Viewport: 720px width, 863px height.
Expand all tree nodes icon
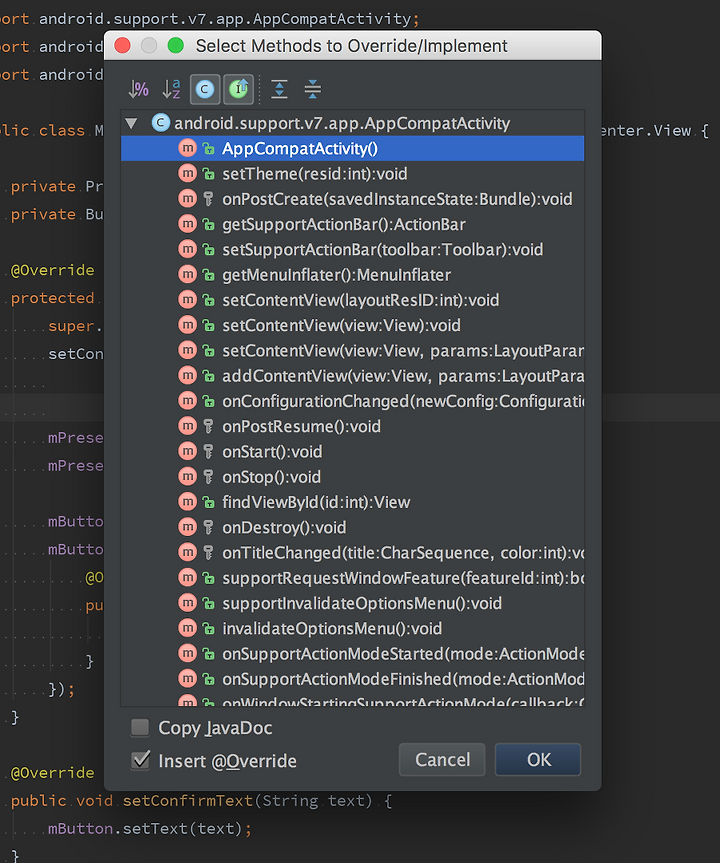coord(280,89)
